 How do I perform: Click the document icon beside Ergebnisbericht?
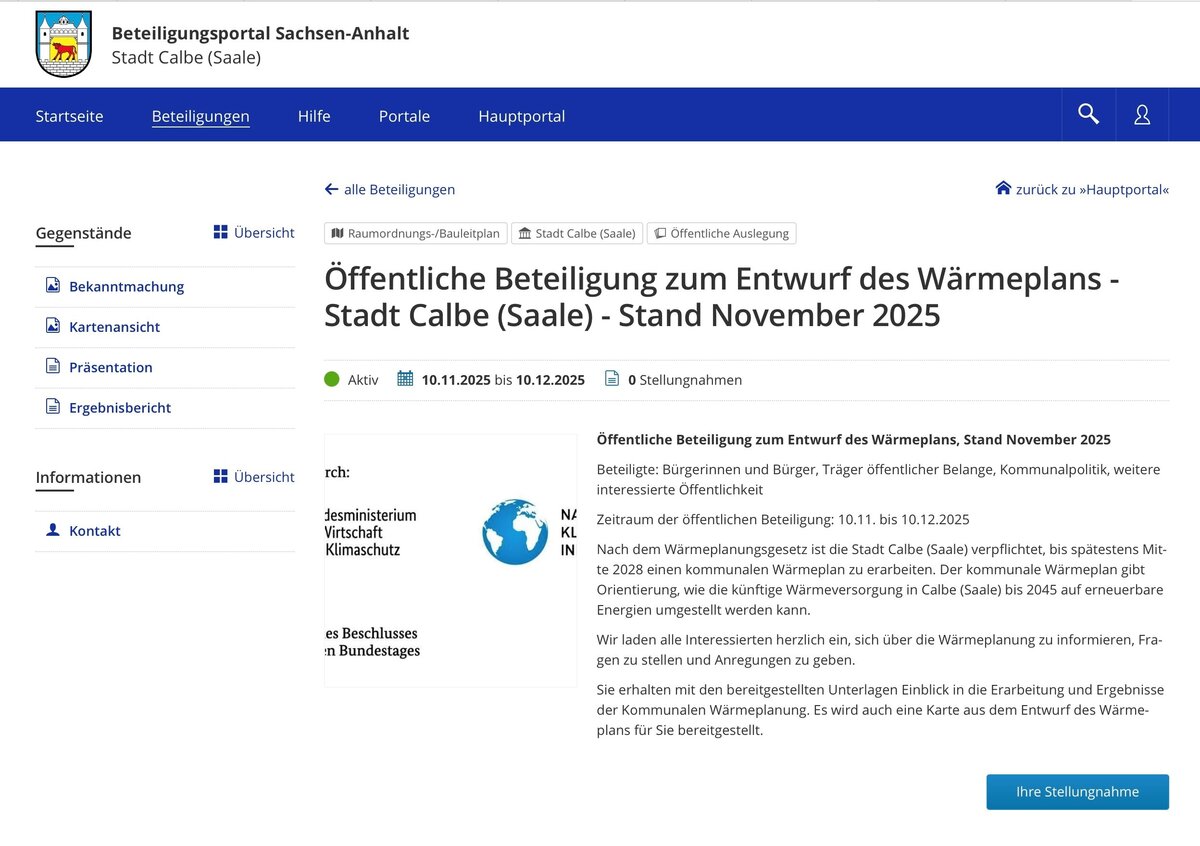pos(53,407)
